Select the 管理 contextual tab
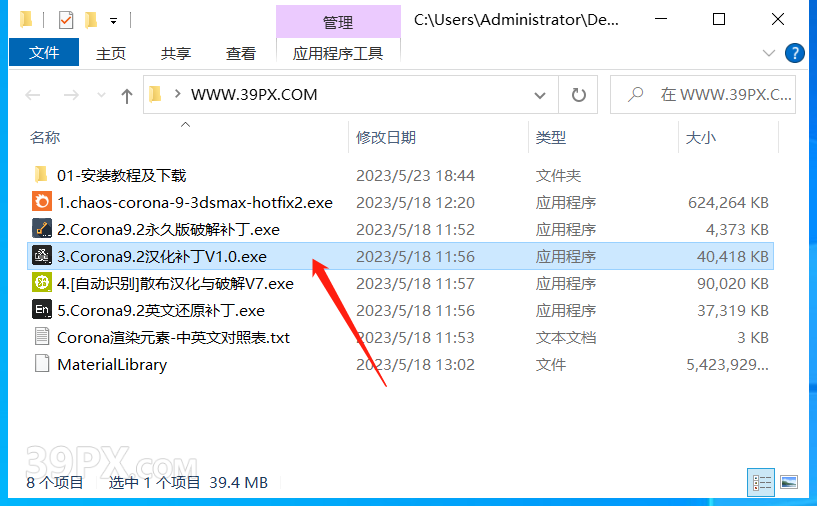 point(338,22)
